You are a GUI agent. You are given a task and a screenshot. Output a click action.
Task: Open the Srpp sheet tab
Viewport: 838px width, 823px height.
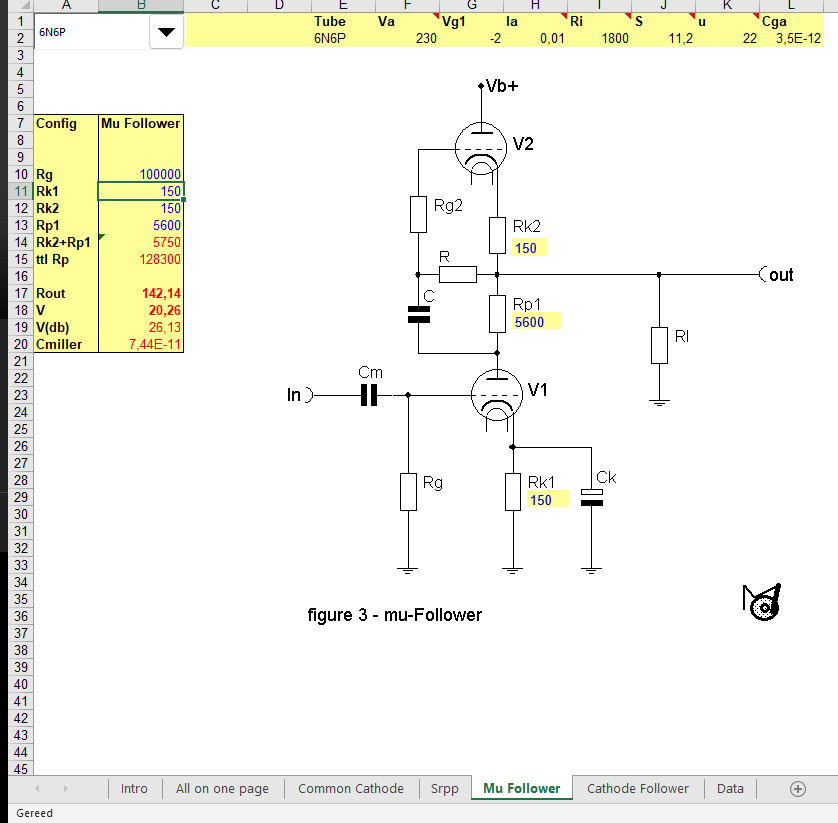445,788
